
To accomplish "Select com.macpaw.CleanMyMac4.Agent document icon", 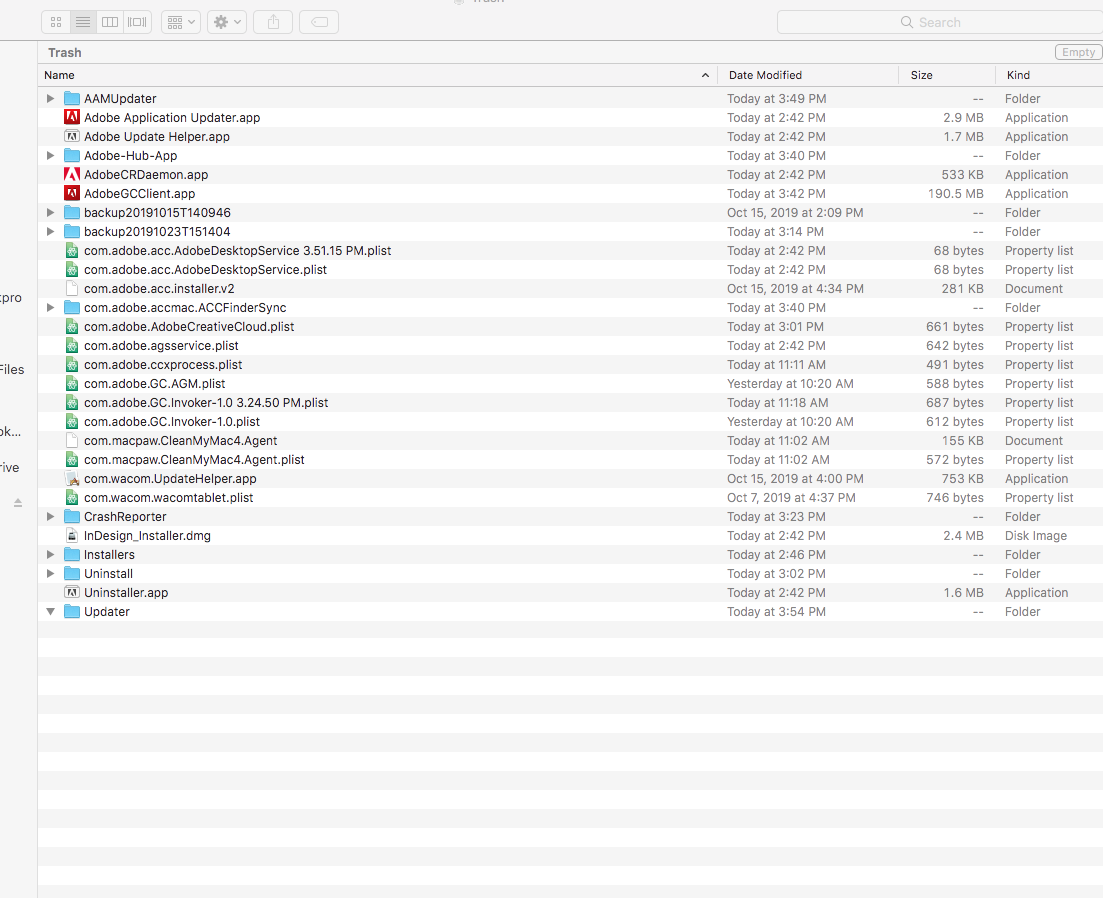I will coord(72,440).
